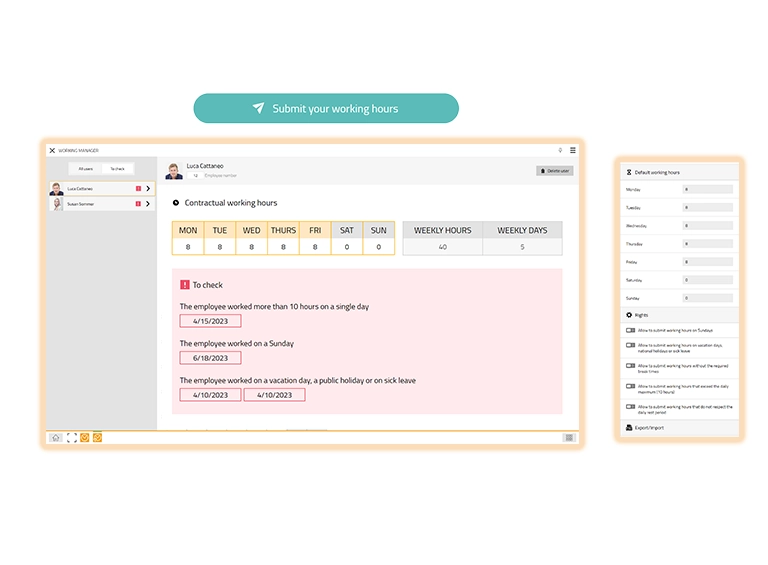Viewport: 768px width, 565px height.
Task: Close Working Manager with the X icon
Action: click(52, 150)
